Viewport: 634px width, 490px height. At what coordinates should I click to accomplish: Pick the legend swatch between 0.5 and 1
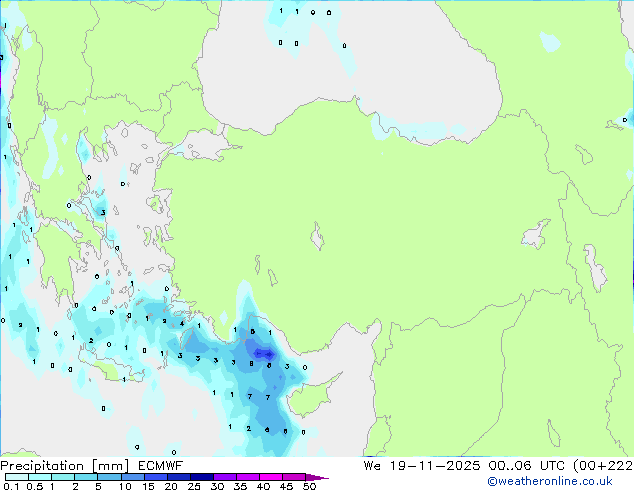tap(40, 477)
